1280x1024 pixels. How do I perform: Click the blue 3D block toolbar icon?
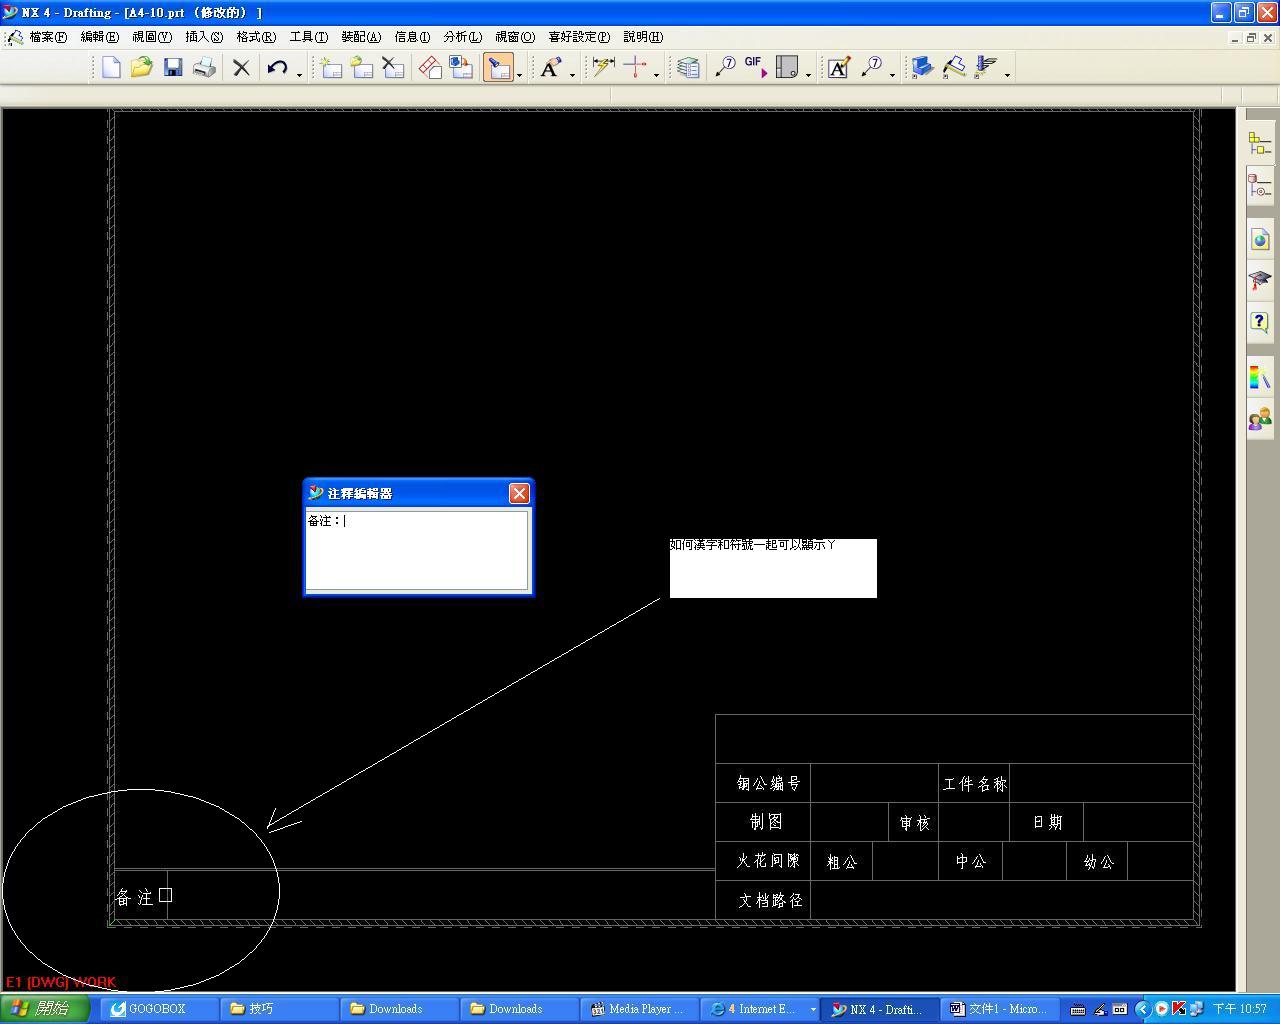pos(922,67)
